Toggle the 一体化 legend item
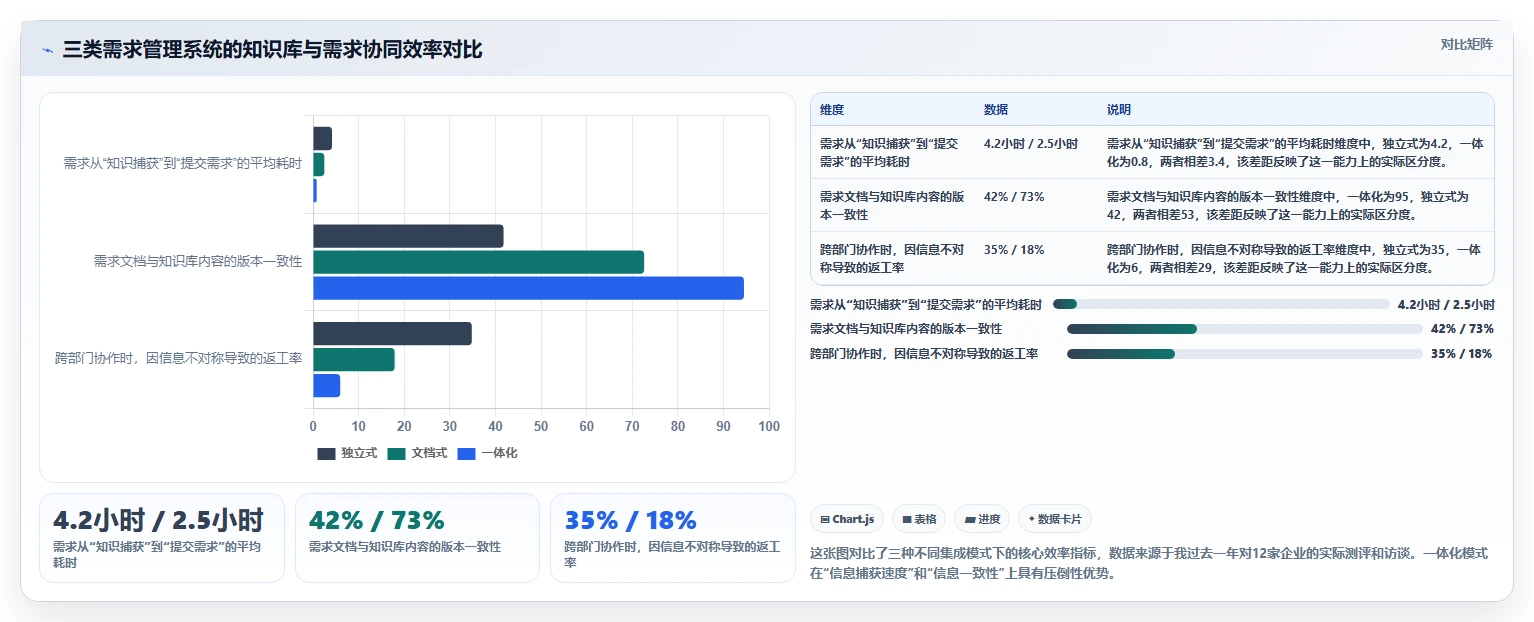This screenshot has height=622, width=1534. coord(487,453)
